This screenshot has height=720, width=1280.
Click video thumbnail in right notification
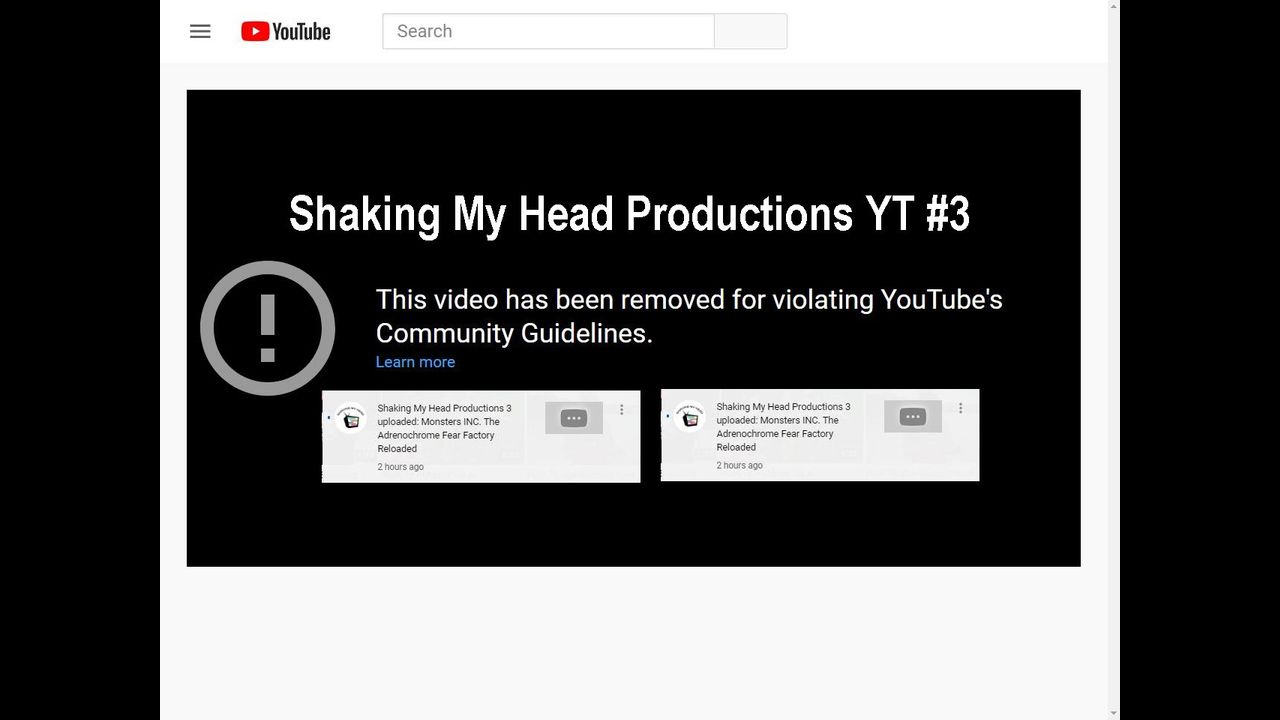coord(913,417)
